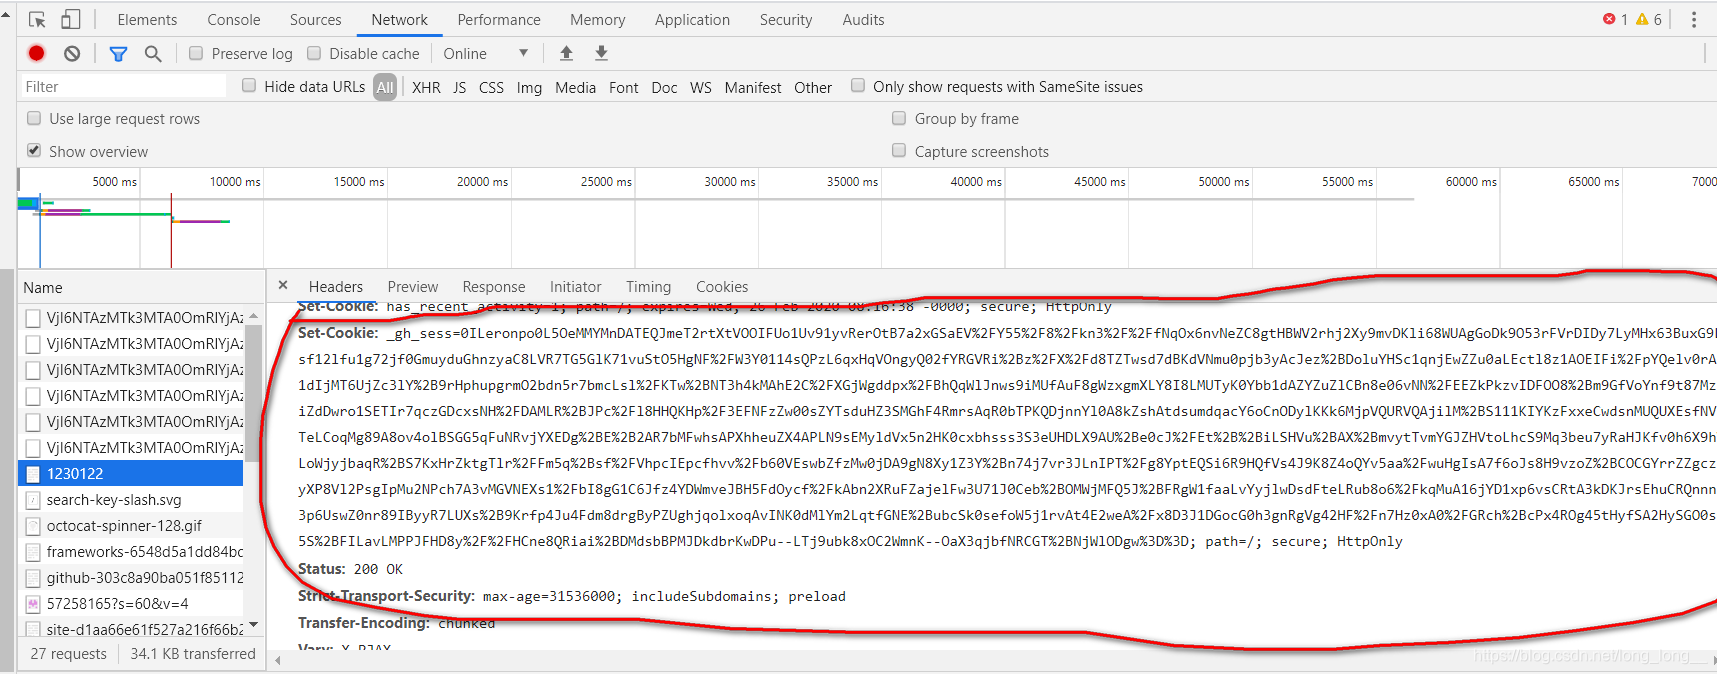Switch to the Console panel
This screenshot has width=1717, height=674.
(234, 20)
